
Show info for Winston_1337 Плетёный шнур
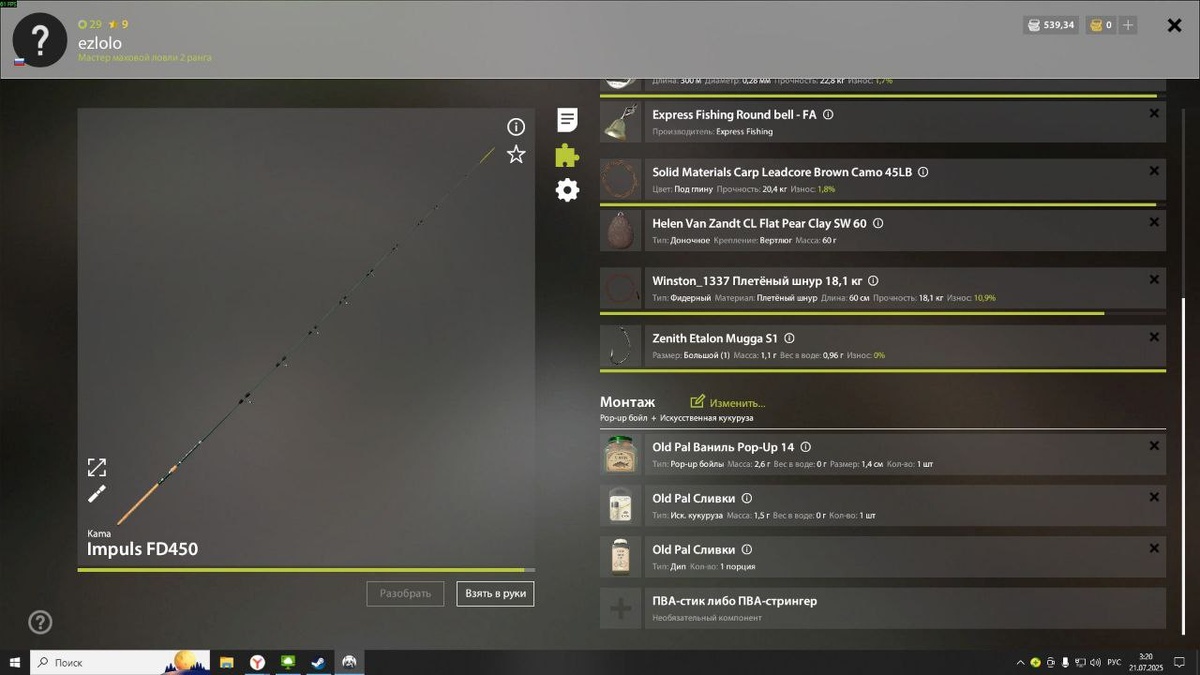click(873, 281)
